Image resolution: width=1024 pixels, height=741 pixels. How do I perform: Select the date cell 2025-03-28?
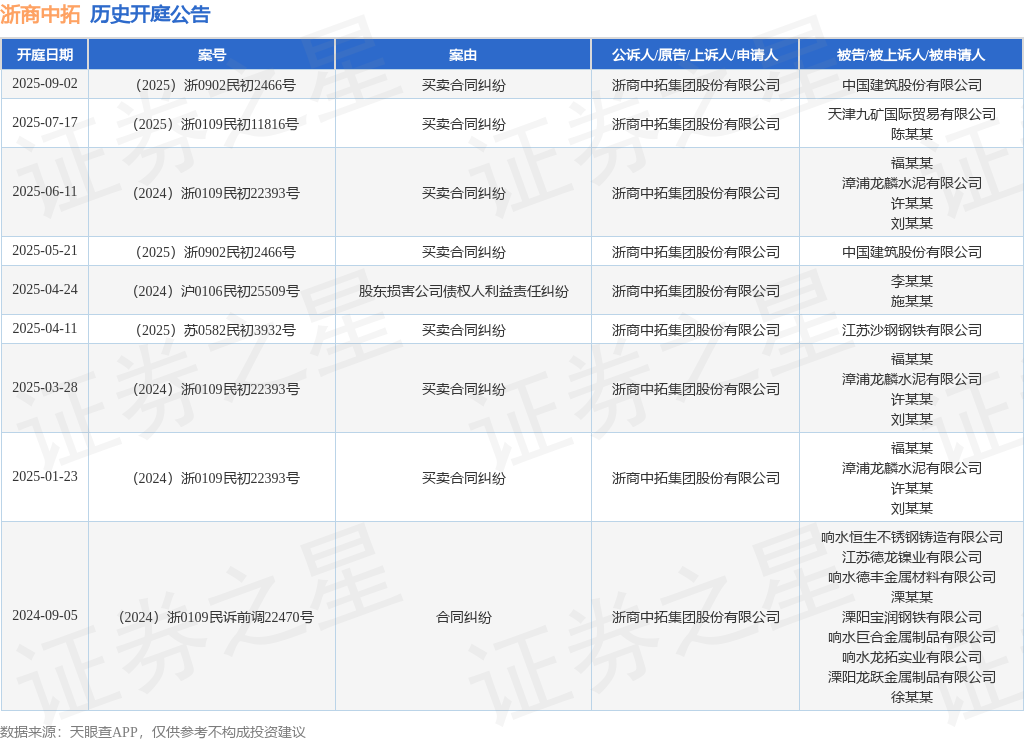coord(44,388)
